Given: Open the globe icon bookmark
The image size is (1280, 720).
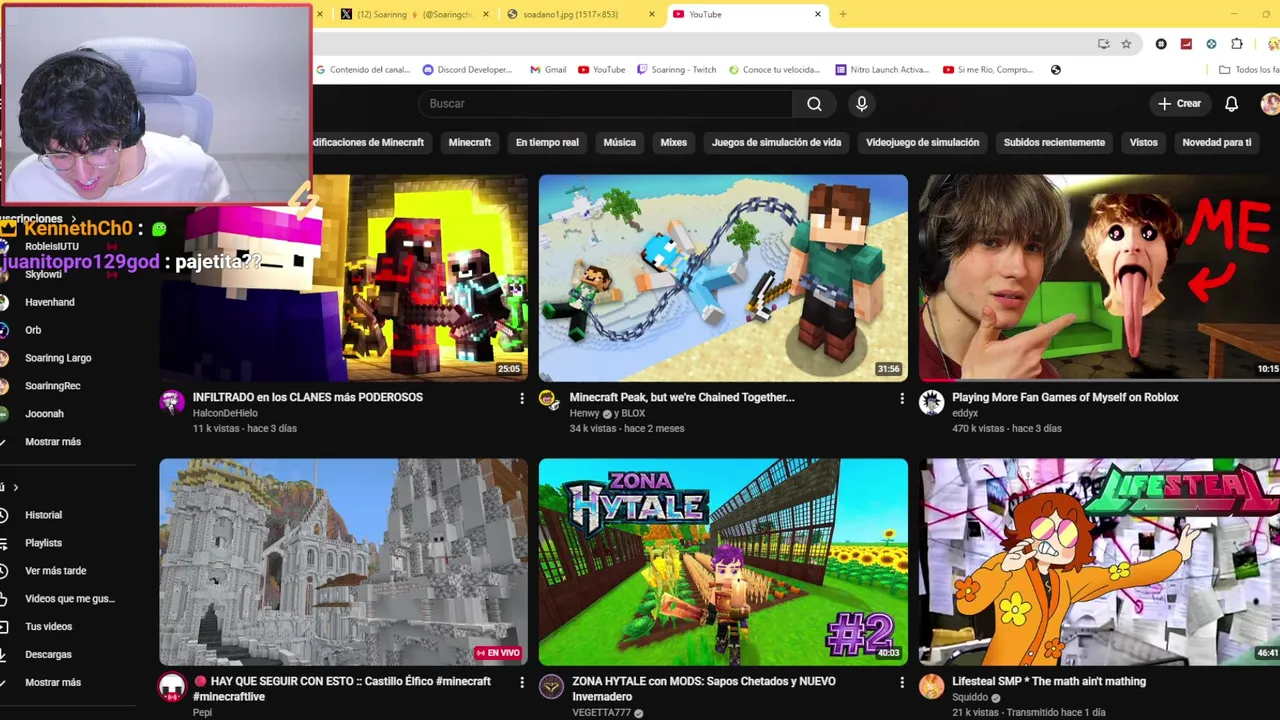Looking at the screenshot, I should (x=1055, y=70).
